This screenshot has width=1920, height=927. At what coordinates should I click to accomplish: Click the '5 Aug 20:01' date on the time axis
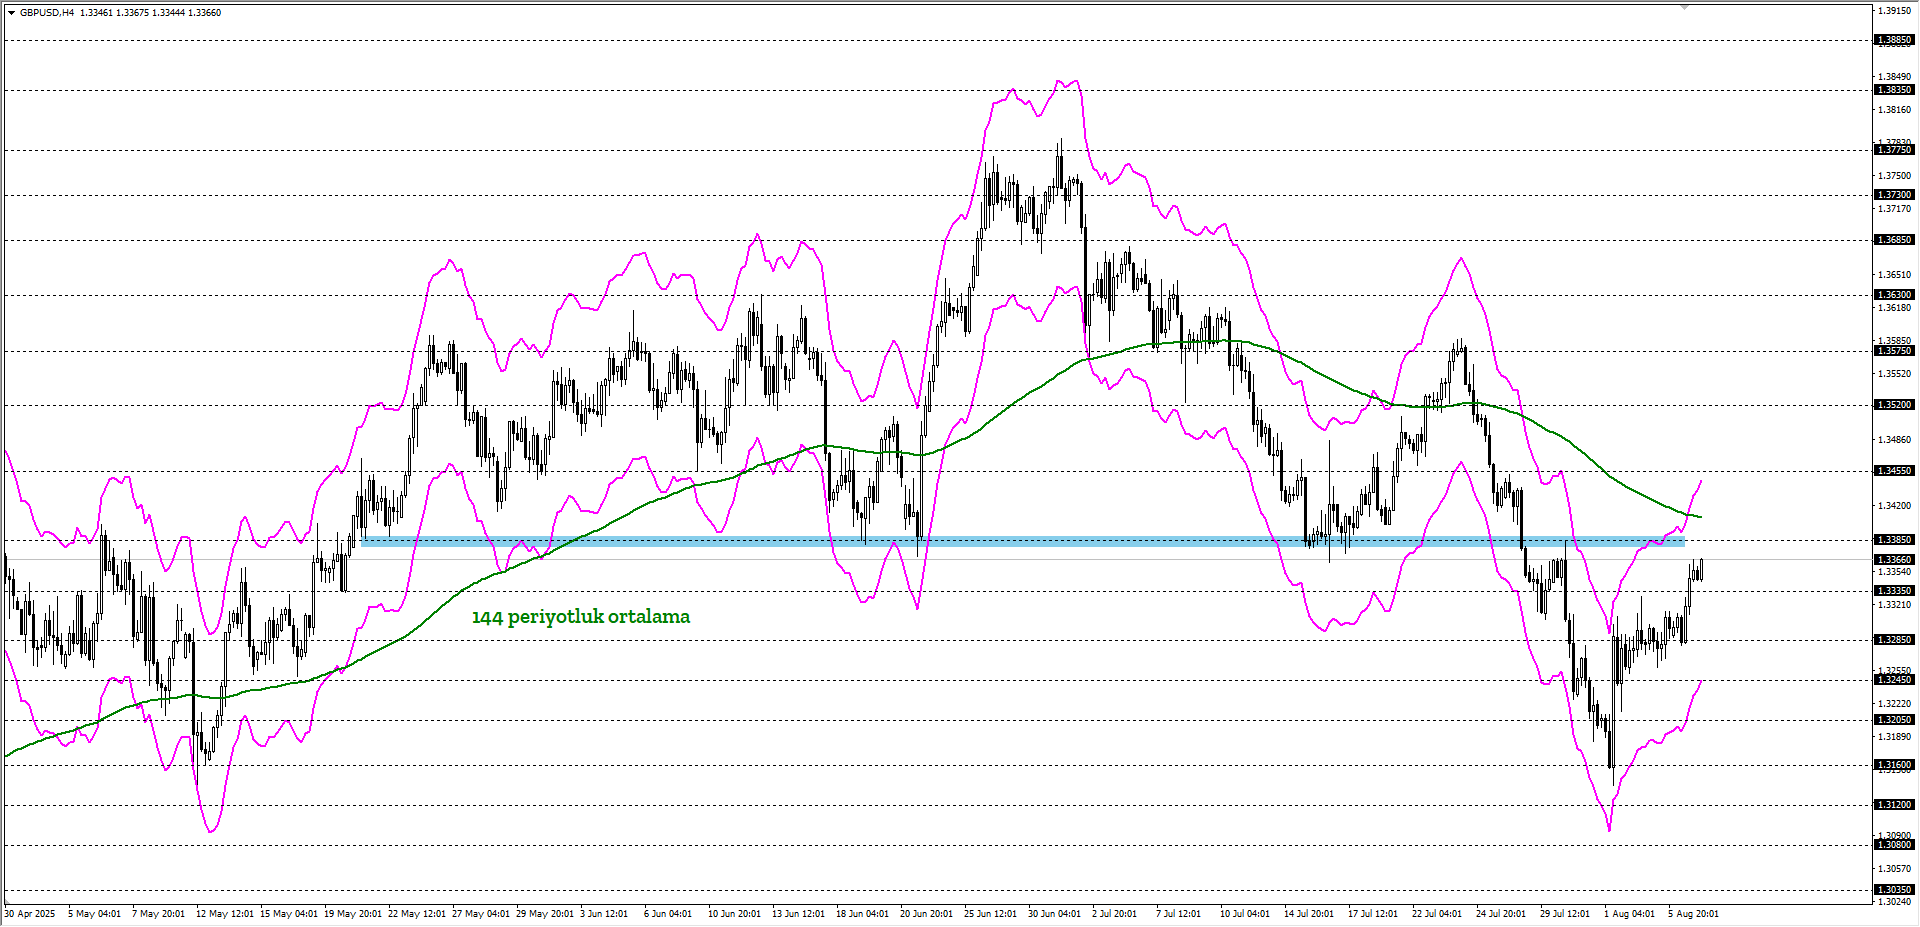[x=1693, y=914]
